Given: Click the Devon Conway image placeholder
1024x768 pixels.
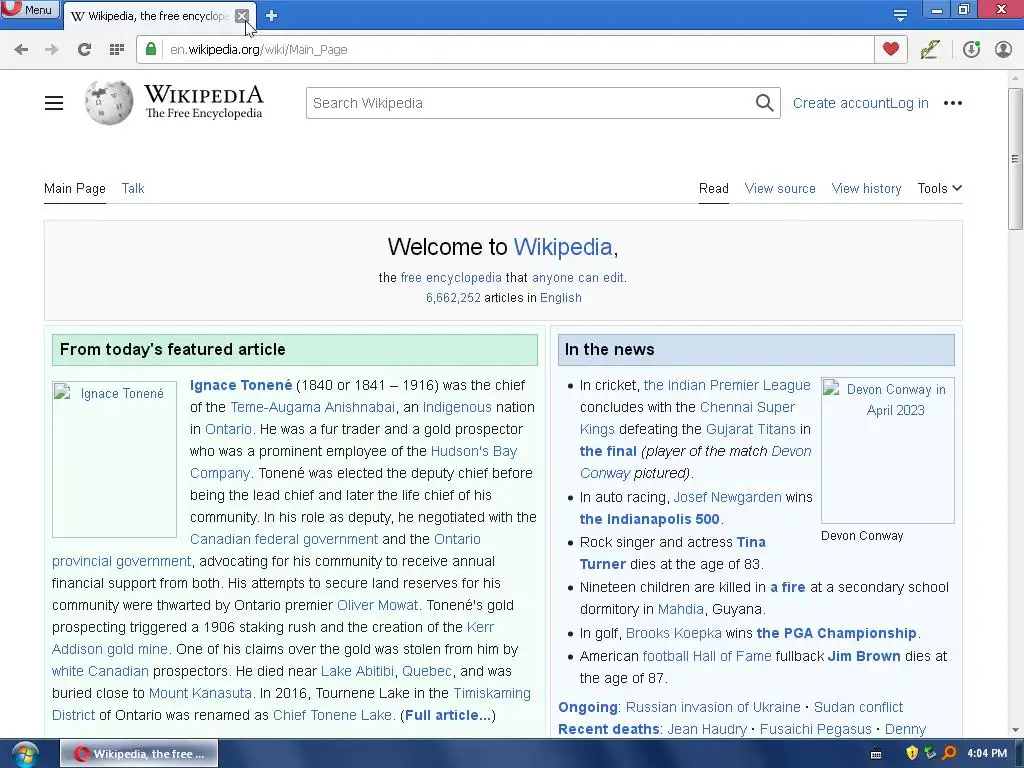Looking at the screenshot, I should pyautogui.click(x=888, y=450).
